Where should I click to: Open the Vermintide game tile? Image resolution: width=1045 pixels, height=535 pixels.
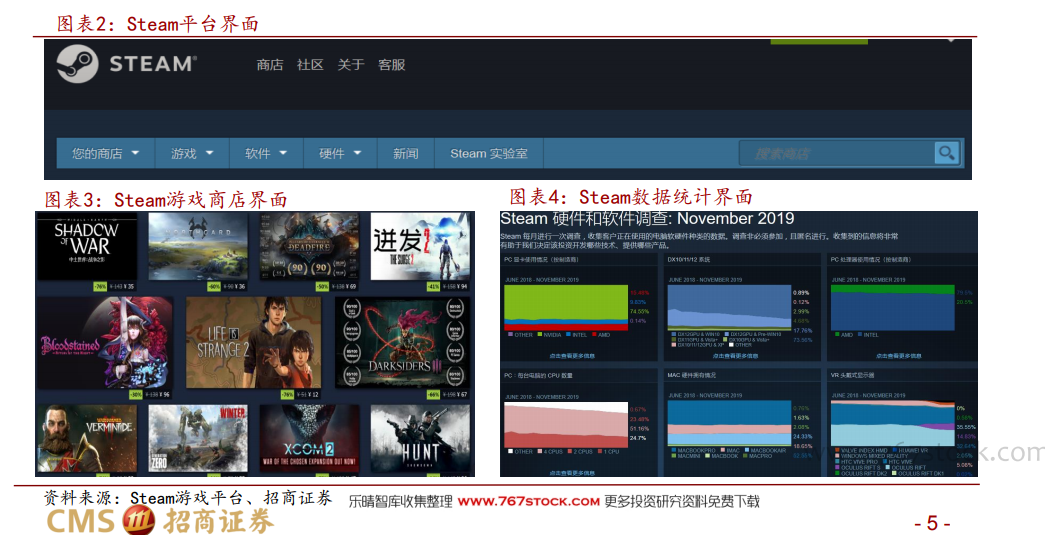click(x=87, y=438)
